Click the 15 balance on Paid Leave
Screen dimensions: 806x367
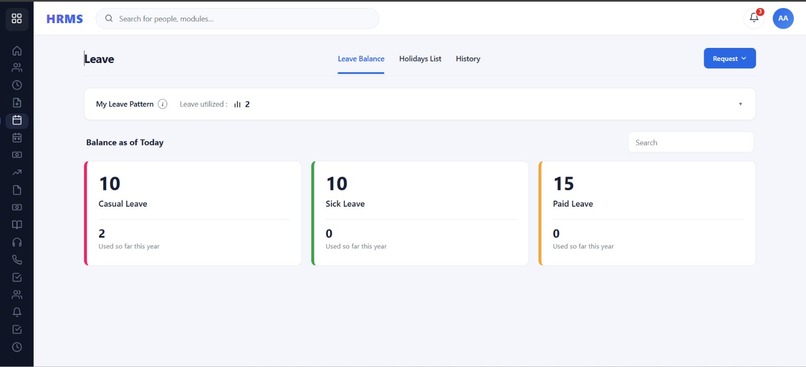(563, 184)
